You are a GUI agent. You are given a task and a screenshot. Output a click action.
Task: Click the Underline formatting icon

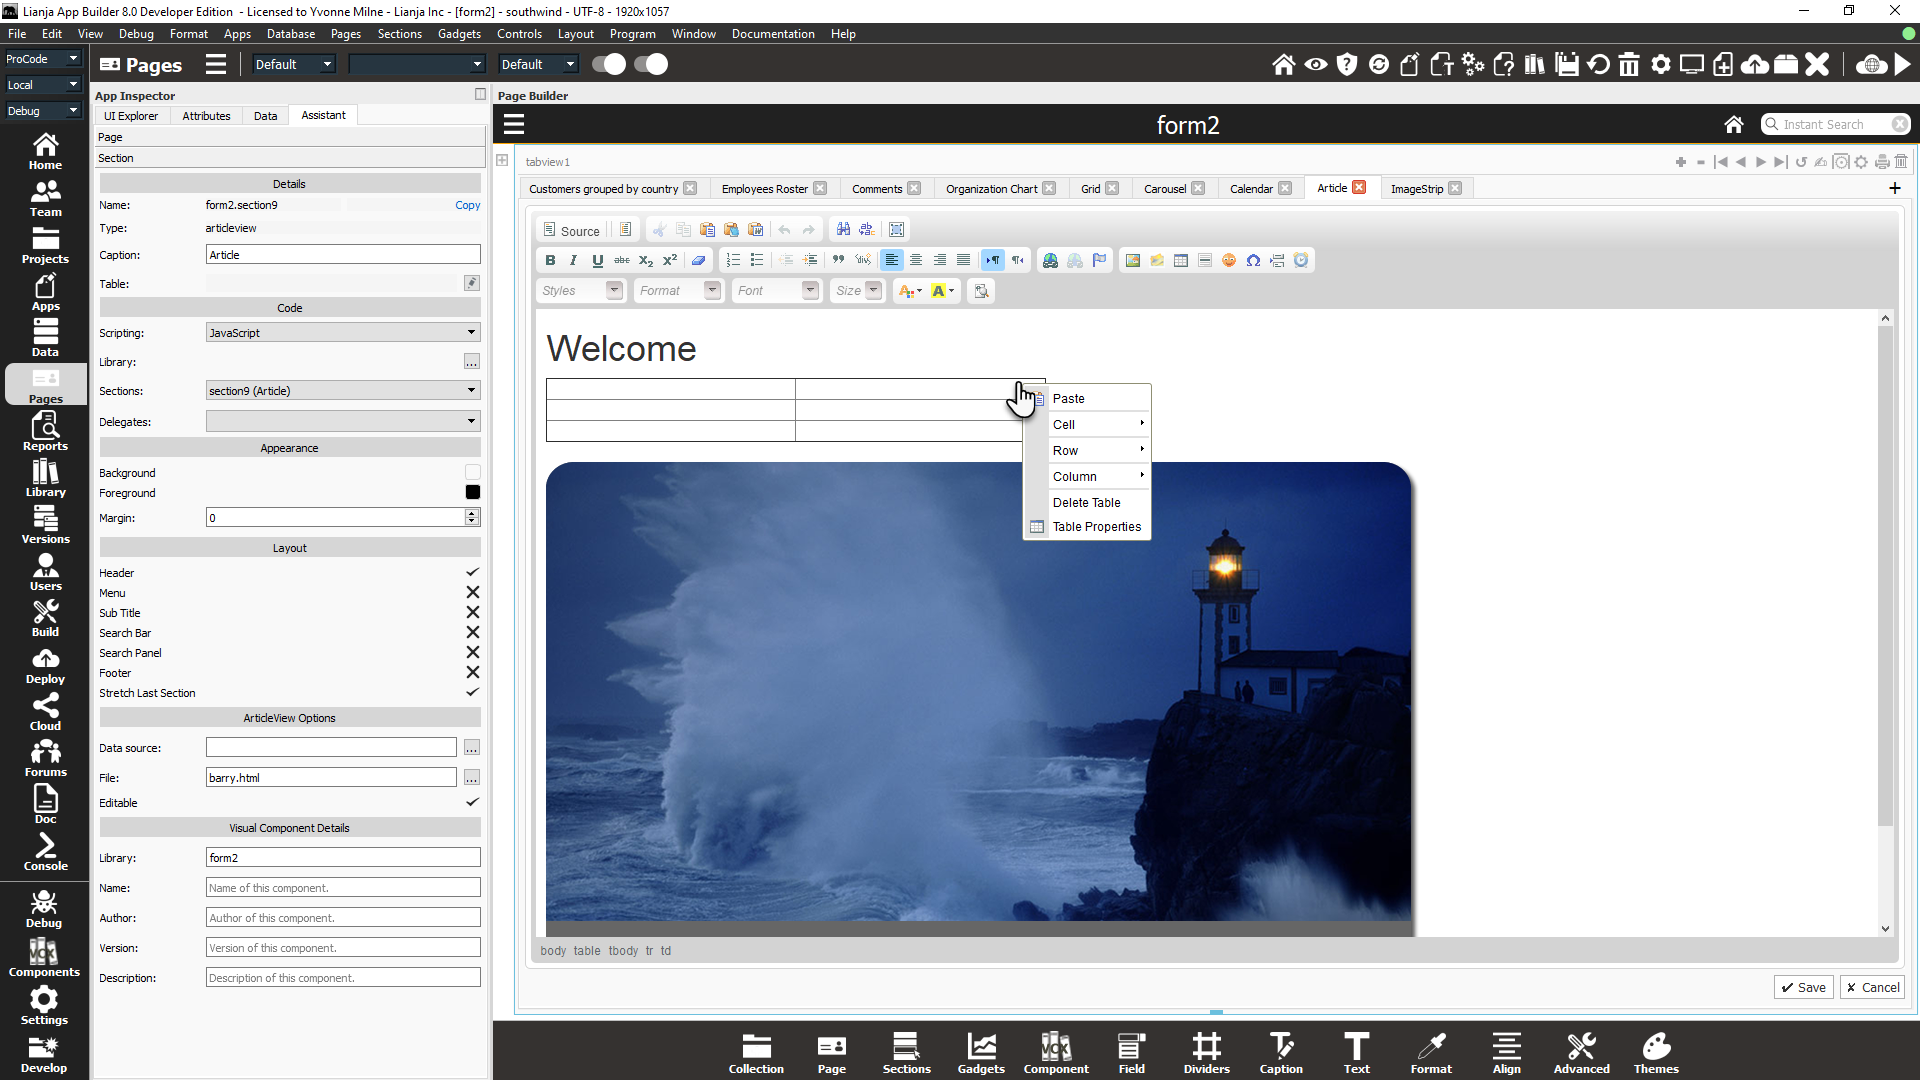(x=598, y=260)
